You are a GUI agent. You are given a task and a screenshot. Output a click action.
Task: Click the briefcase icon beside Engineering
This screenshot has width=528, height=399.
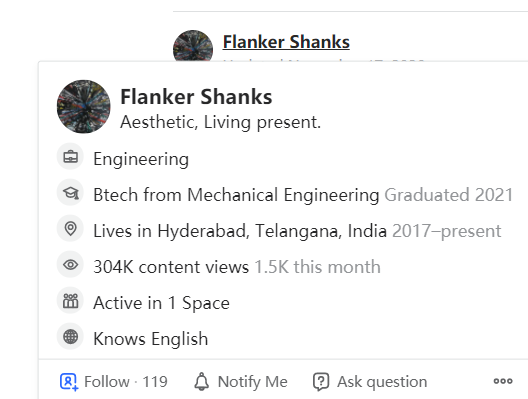point(70,157)
